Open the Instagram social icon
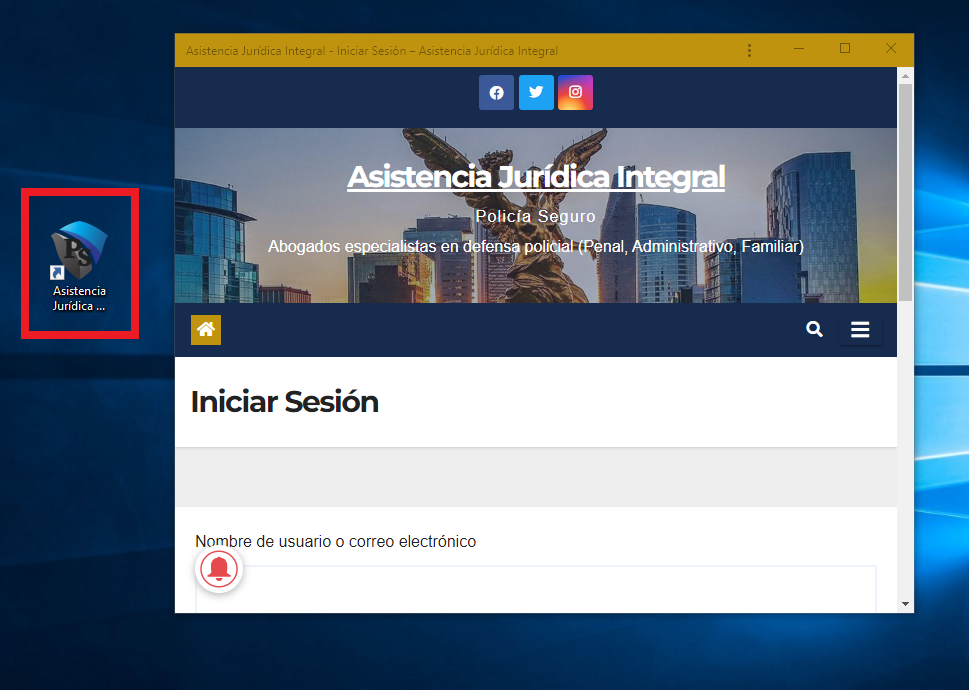 [x=575, y=93]
